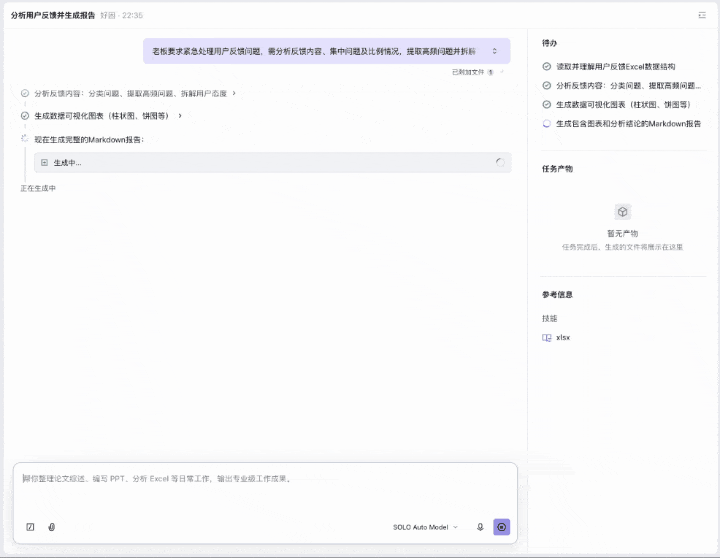The width and height of the screenshot is (720, 558).
Task: Click in-progress circle for Markdown报告 todo item
Action: tap(547, 124)
